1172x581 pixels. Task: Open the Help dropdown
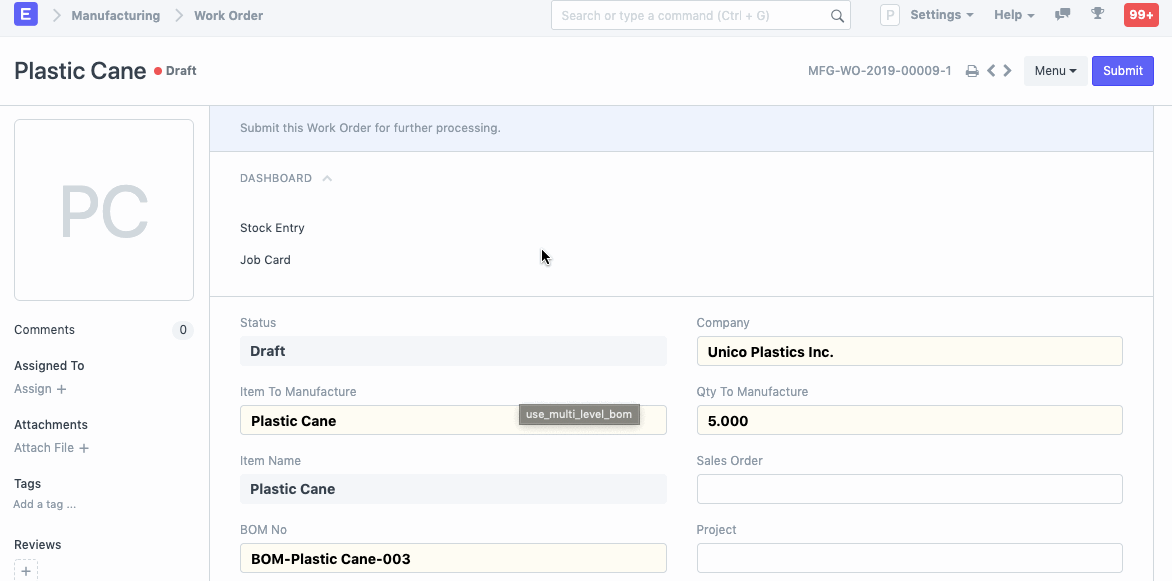pyautogui.click(x=1013, y=15)
